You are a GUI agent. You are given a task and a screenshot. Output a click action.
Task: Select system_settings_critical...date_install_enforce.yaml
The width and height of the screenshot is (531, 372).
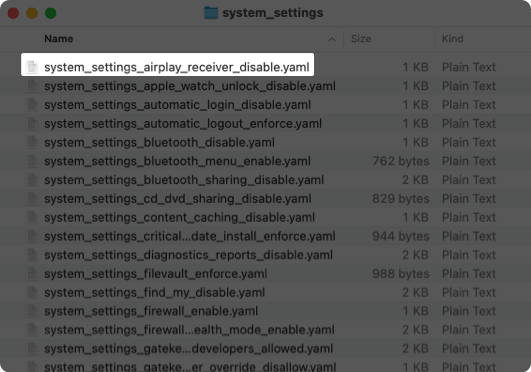coord(190,236)
